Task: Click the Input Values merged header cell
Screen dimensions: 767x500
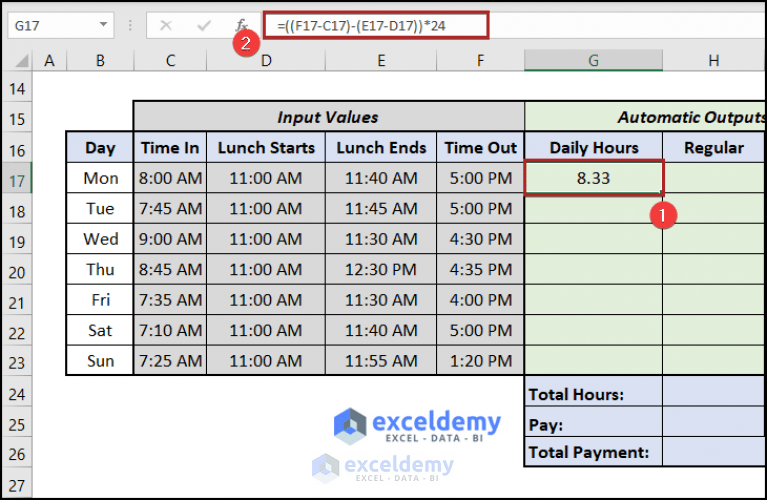Action: (328, 117)
